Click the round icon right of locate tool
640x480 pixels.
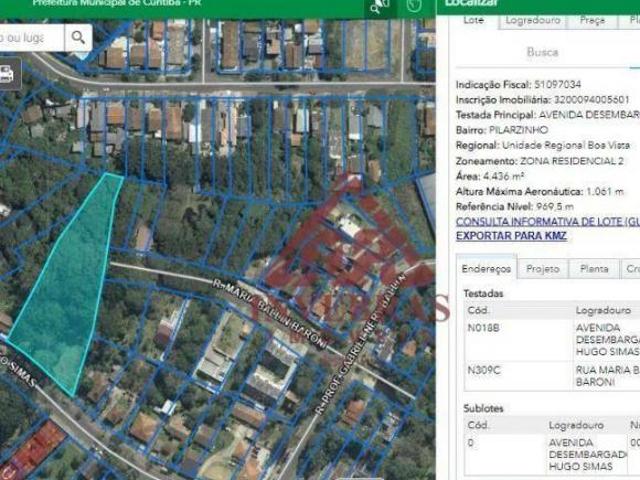tap(415, 7)
